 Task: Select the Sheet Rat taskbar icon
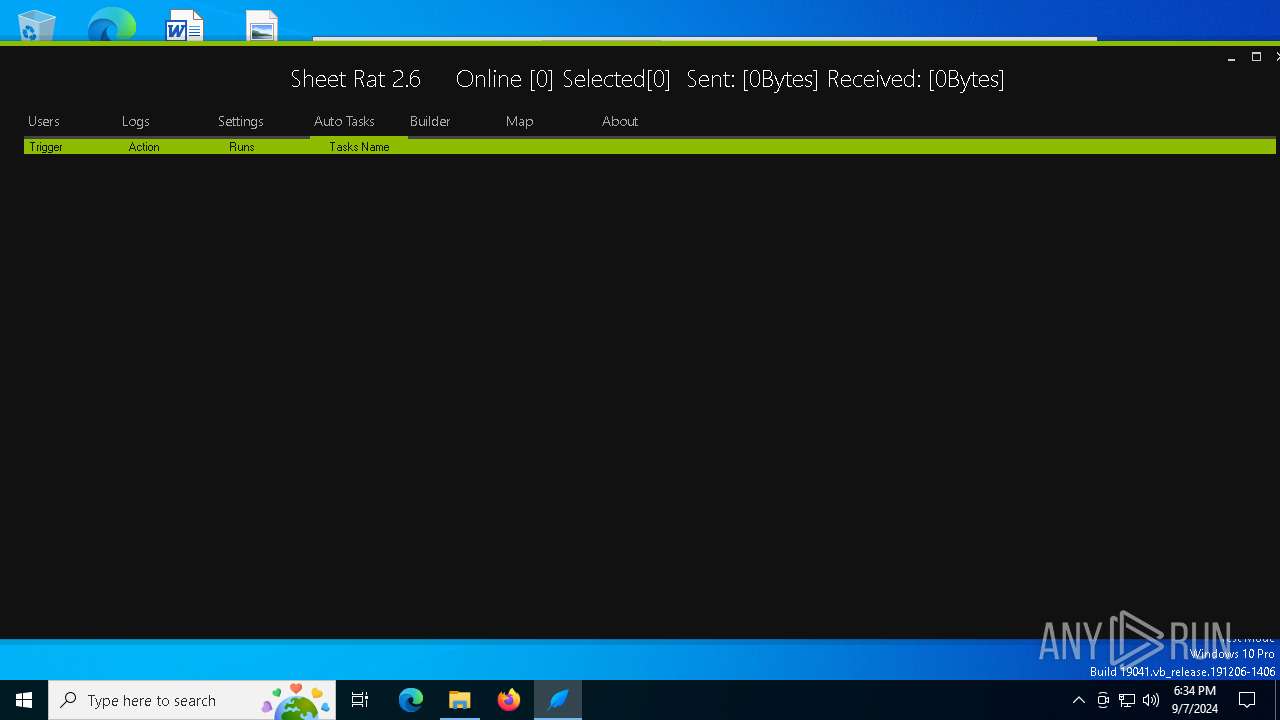[558, 700]
